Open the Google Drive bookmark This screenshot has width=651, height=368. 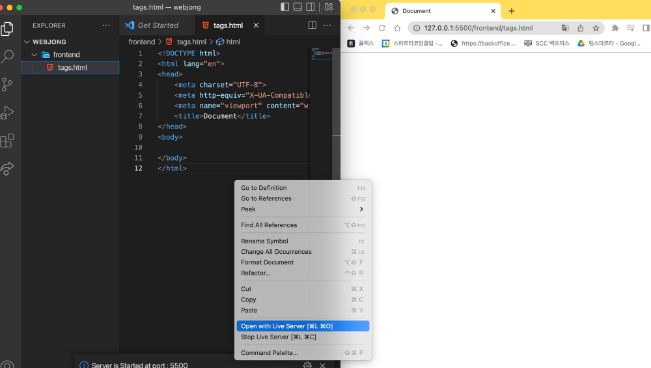pos(609,43)
